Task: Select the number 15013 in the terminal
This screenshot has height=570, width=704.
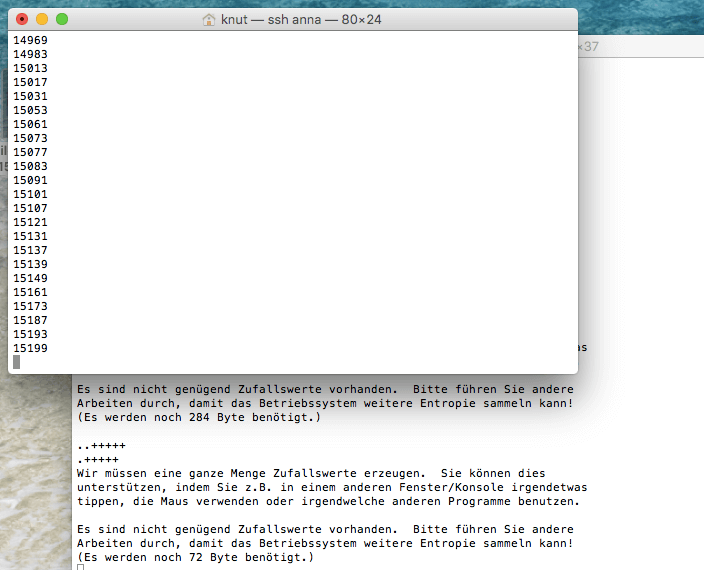Action: [30, 68]
